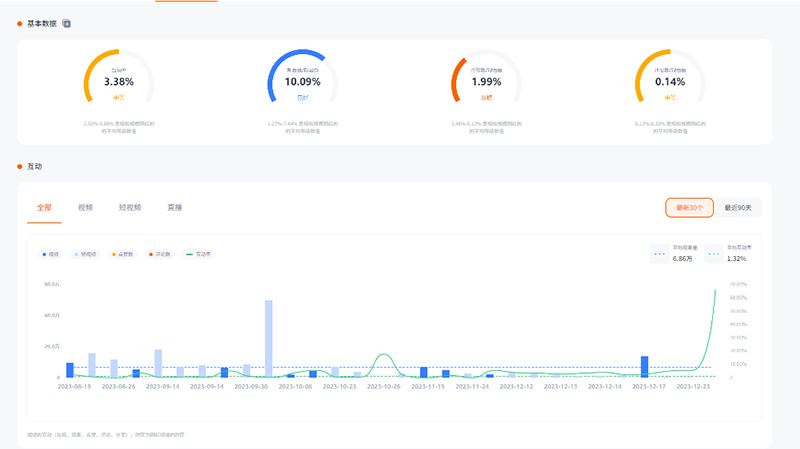The width and height of the screenshot is (800, 449).
Task: Switch to the 全部 tab
Action: (x=44, y=208)
